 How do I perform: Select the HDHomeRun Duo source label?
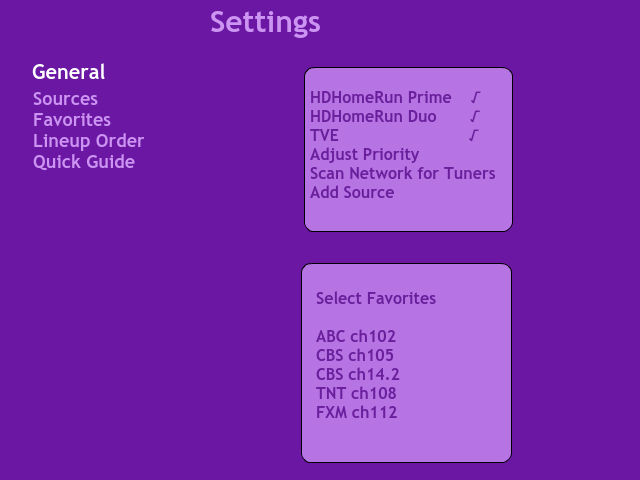[x=373, y=117]
